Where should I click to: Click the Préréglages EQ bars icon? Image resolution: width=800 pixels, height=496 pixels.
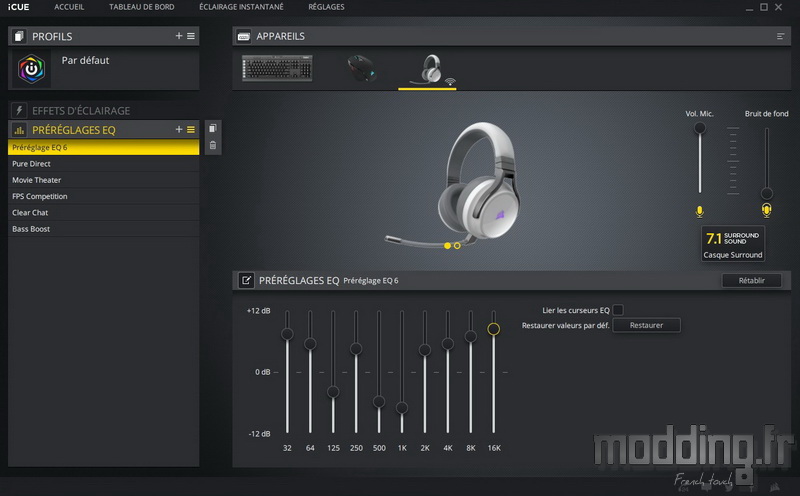point(19,130)
